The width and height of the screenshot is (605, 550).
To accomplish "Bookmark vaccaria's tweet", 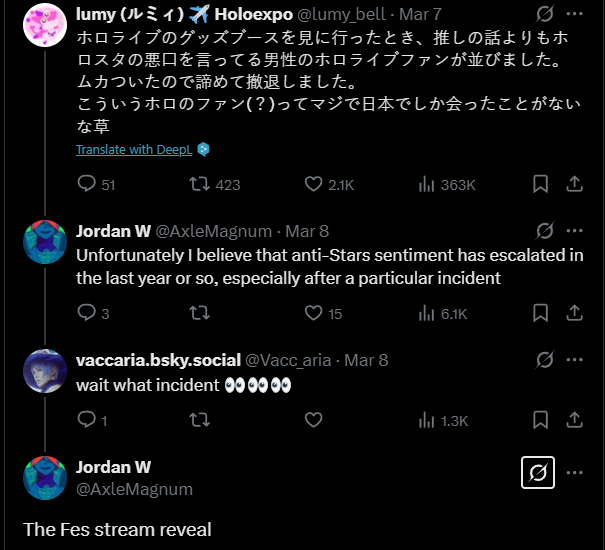I will tap(540, 420).
